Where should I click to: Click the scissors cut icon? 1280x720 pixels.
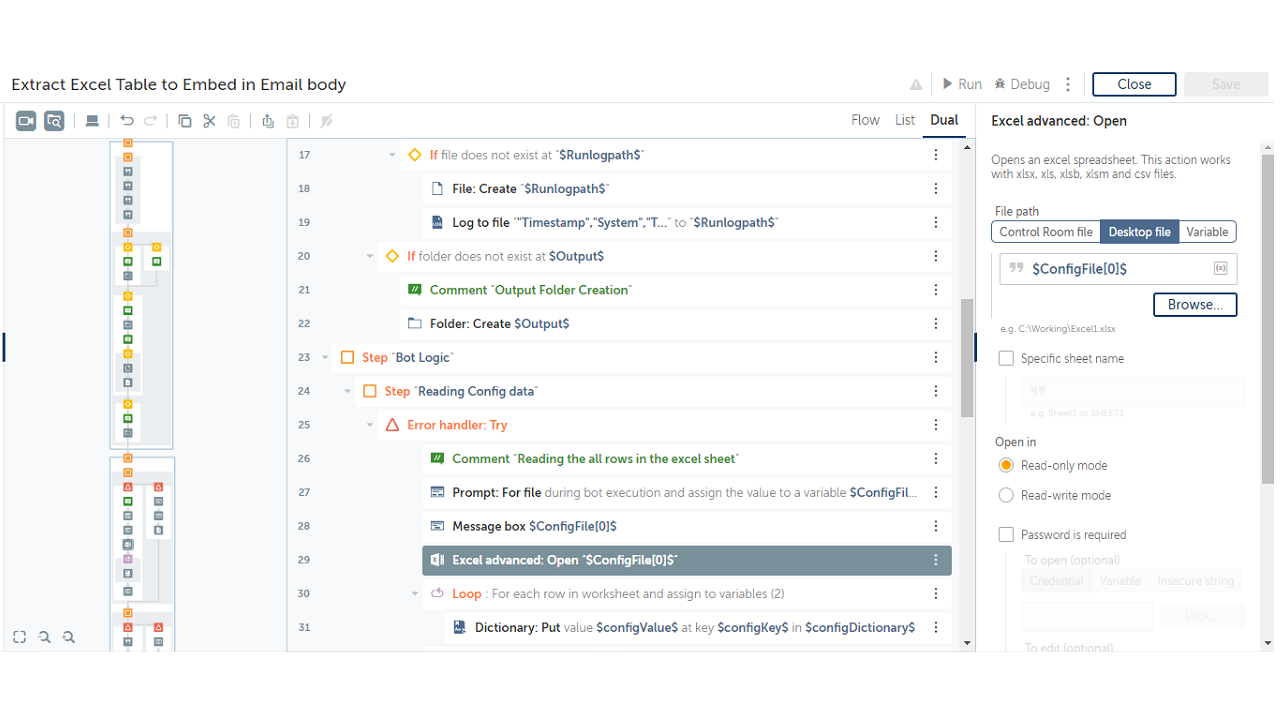click(209, 121)
